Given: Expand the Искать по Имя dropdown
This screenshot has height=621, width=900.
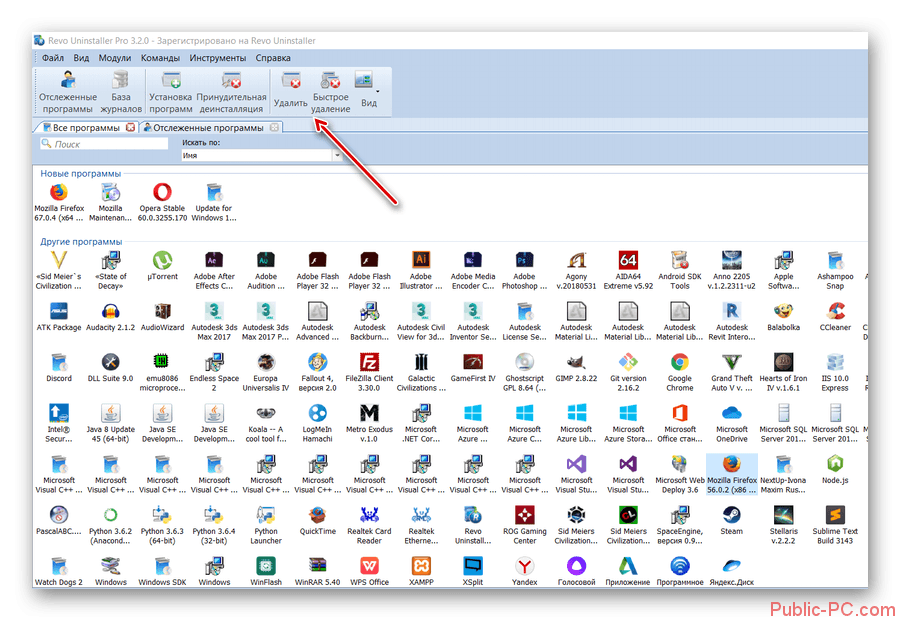Looking at the screenshot, I should coord(337,156).
